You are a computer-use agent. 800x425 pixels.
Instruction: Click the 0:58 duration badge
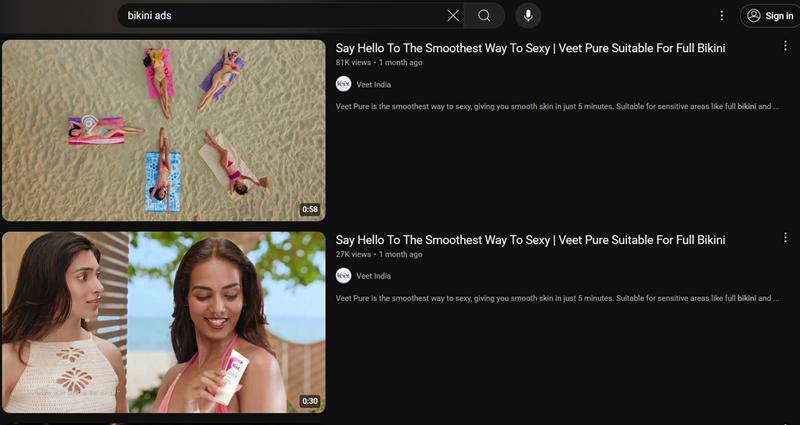tap(310, 209)
